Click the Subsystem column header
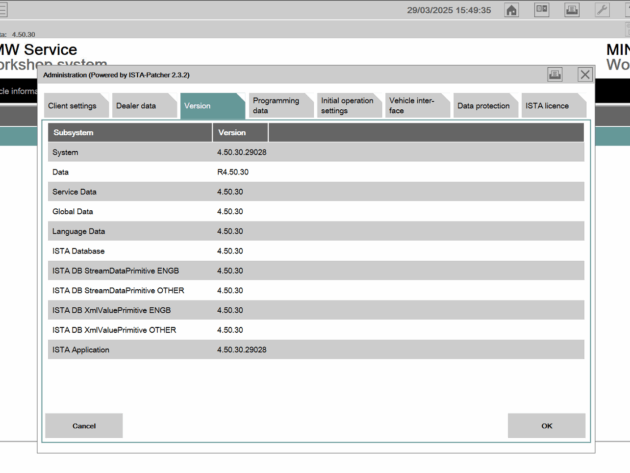Image resolution: width=630 pixels, height=473 pixels. pyautogui.click(x=130, y=133)
